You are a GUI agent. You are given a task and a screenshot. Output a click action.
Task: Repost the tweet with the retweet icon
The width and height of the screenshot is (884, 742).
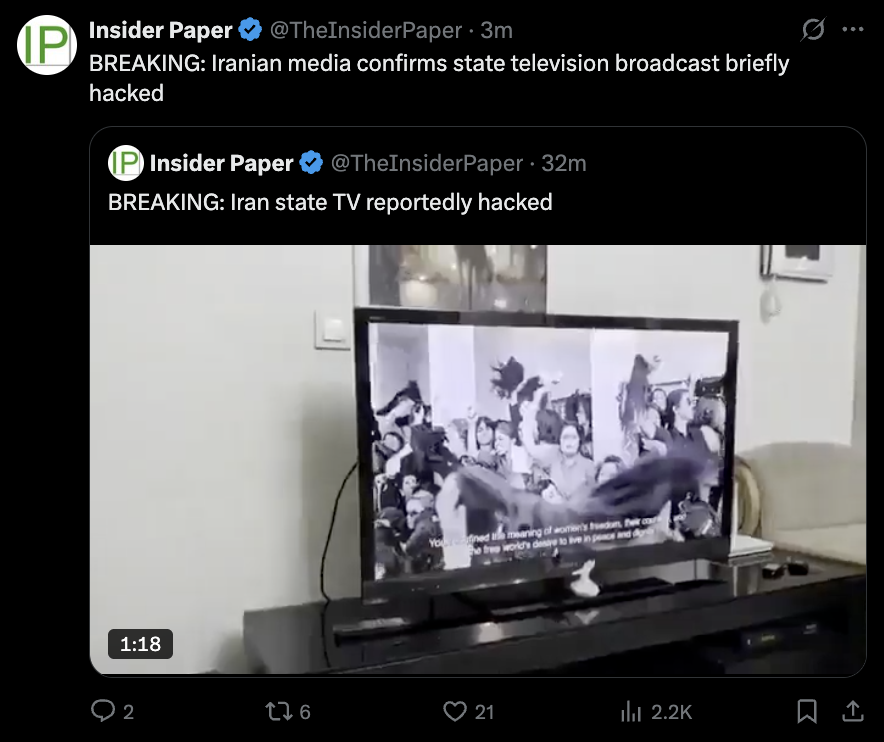(288, 711)
